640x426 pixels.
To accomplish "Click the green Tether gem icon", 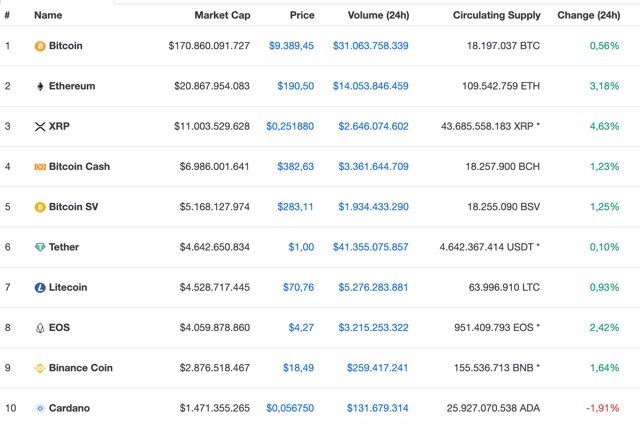I will [x=40, y=247].
